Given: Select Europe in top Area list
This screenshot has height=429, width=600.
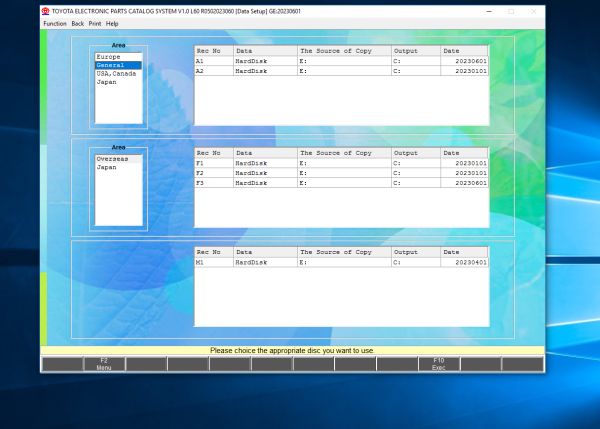Looking at the screenshot, I should 118,57.
